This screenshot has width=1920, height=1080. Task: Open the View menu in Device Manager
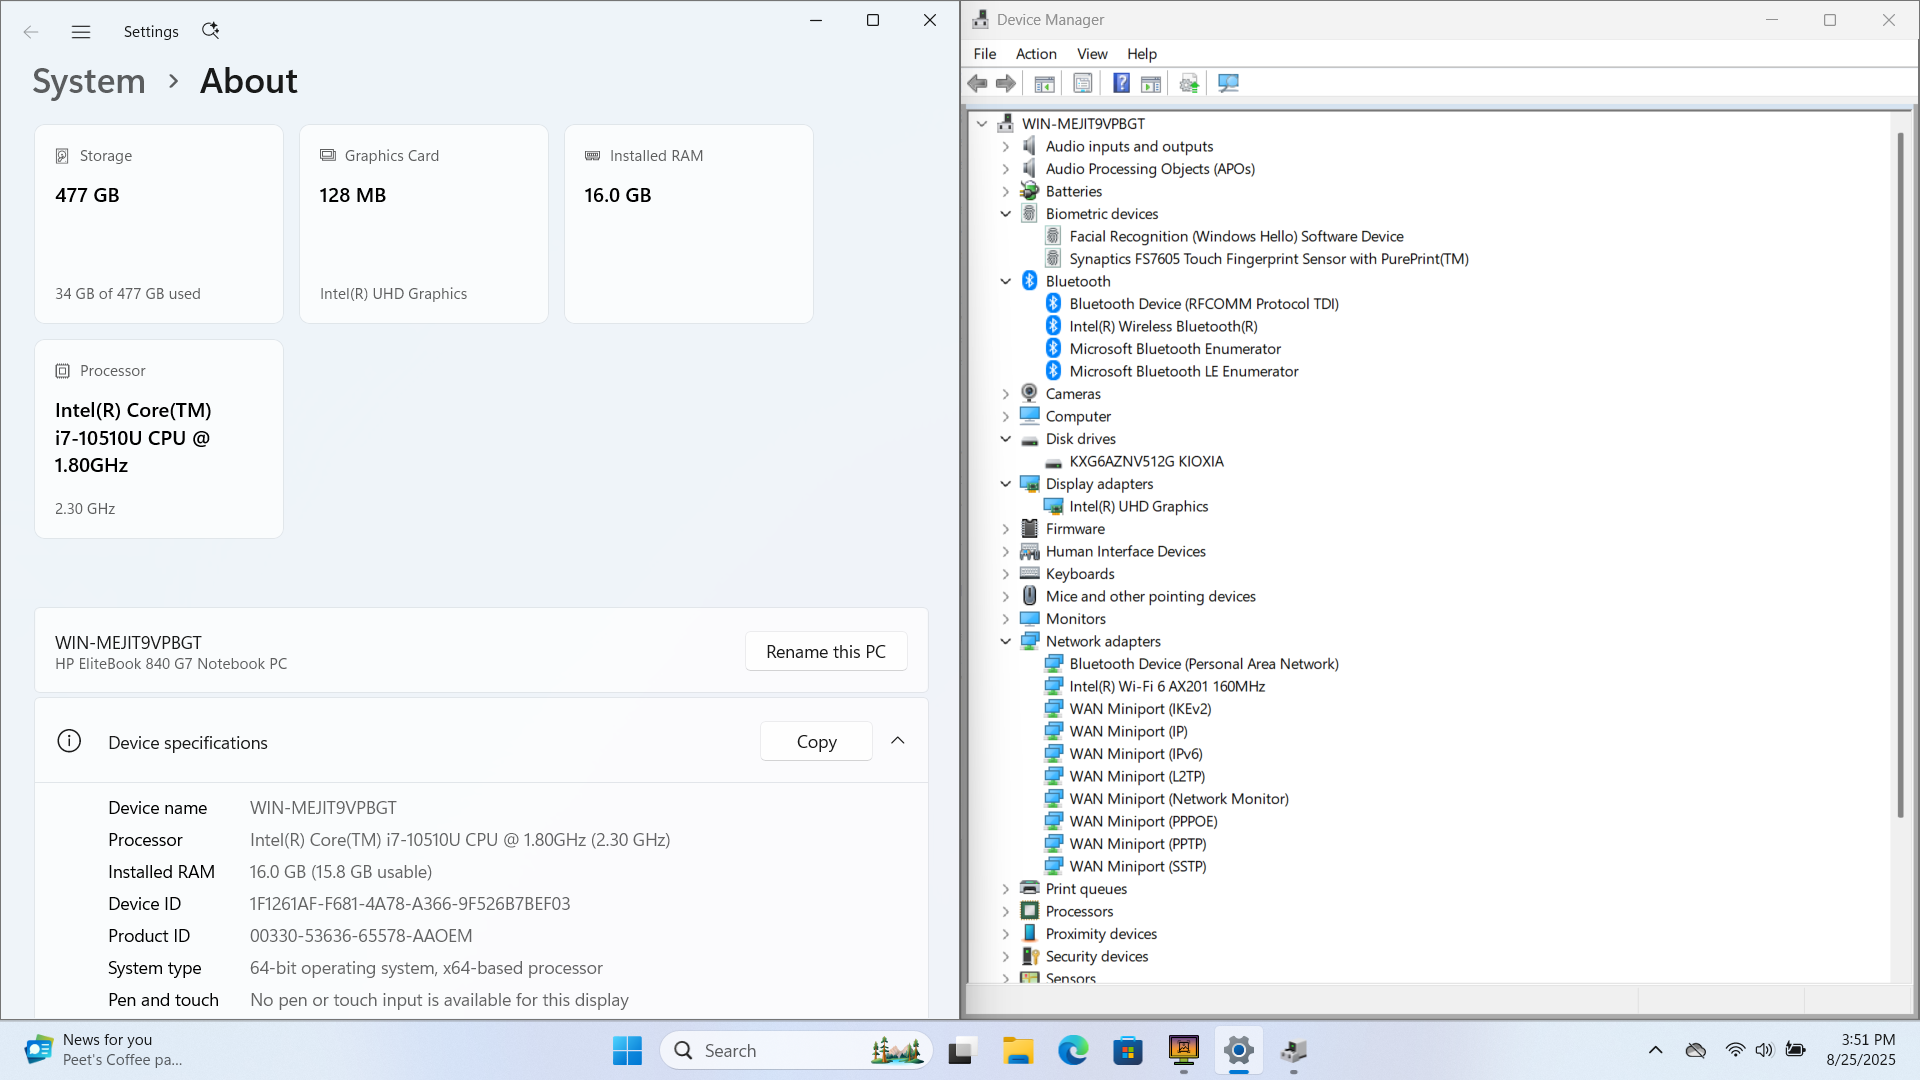(1092, 54)
